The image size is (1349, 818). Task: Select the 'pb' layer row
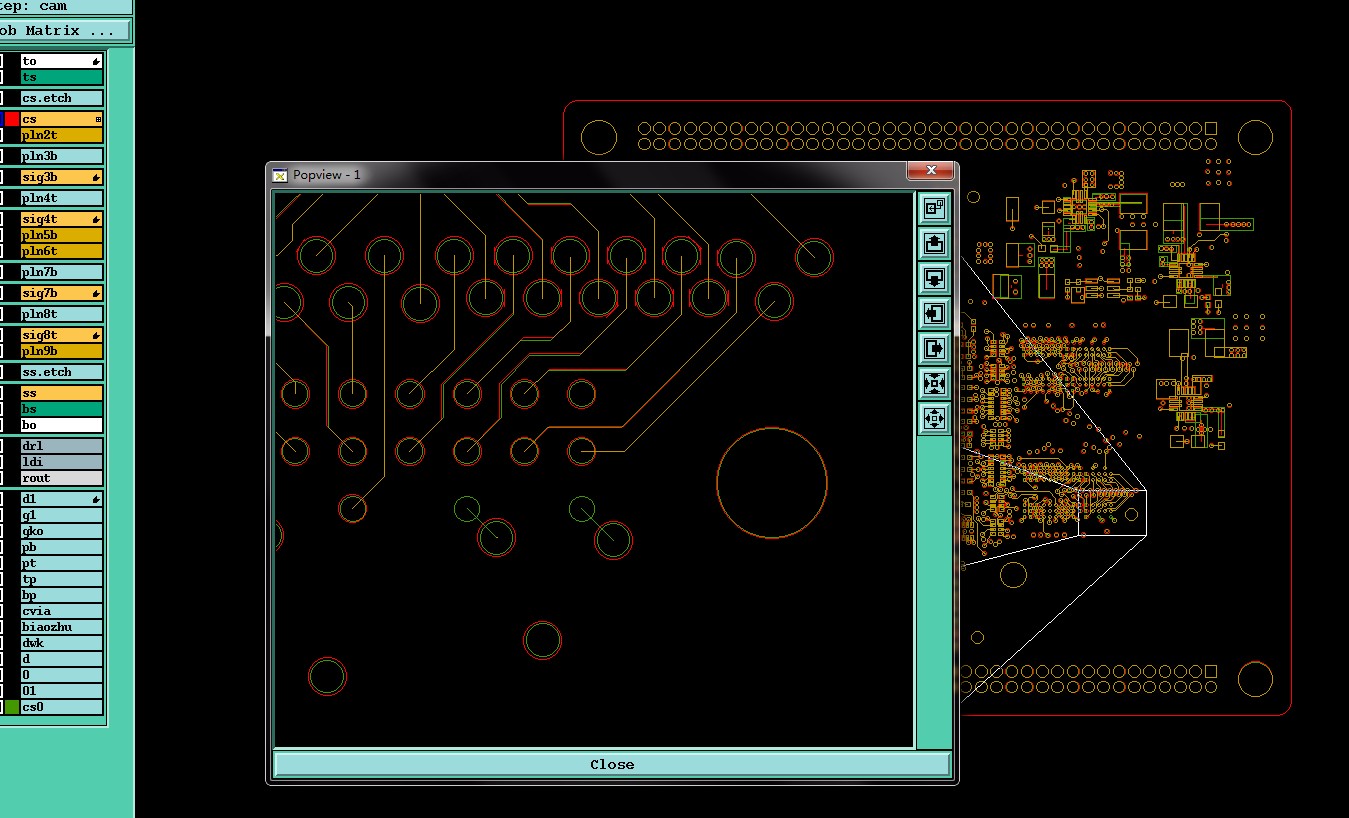click(x=62, y=547)
